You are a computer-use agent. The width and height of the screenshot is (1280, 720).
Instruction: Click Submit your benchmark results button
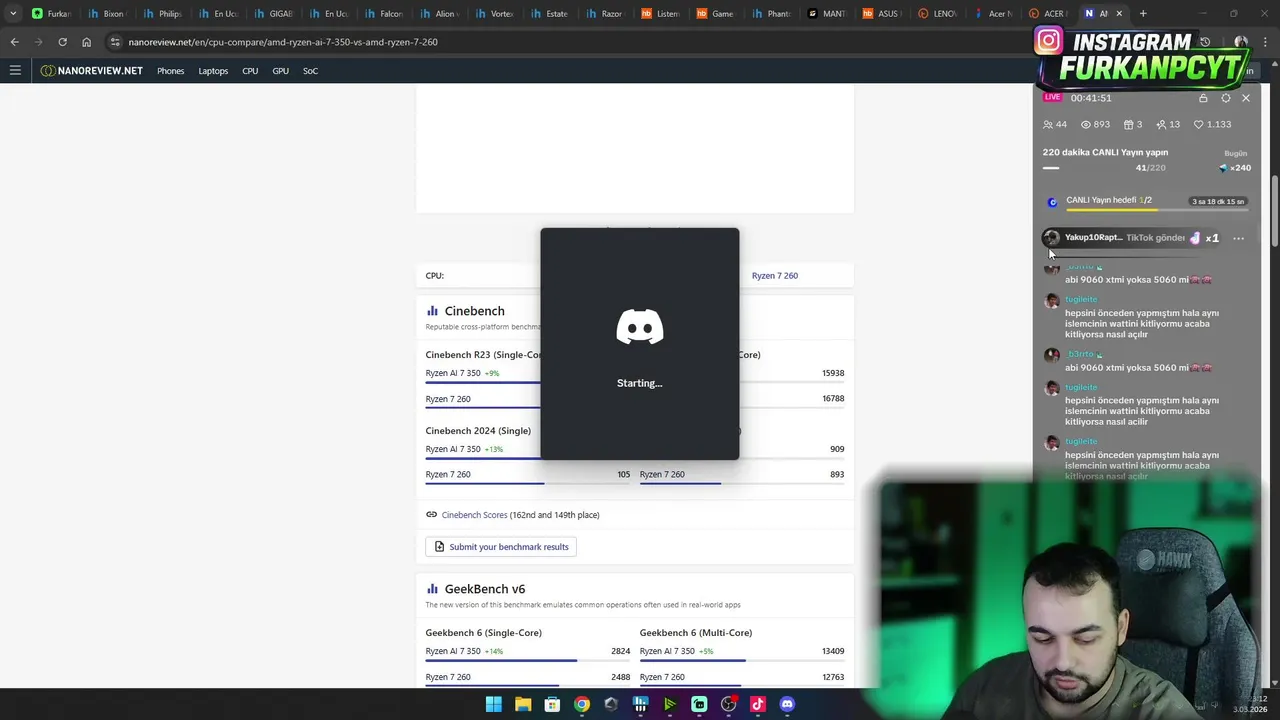pos(501,547)
